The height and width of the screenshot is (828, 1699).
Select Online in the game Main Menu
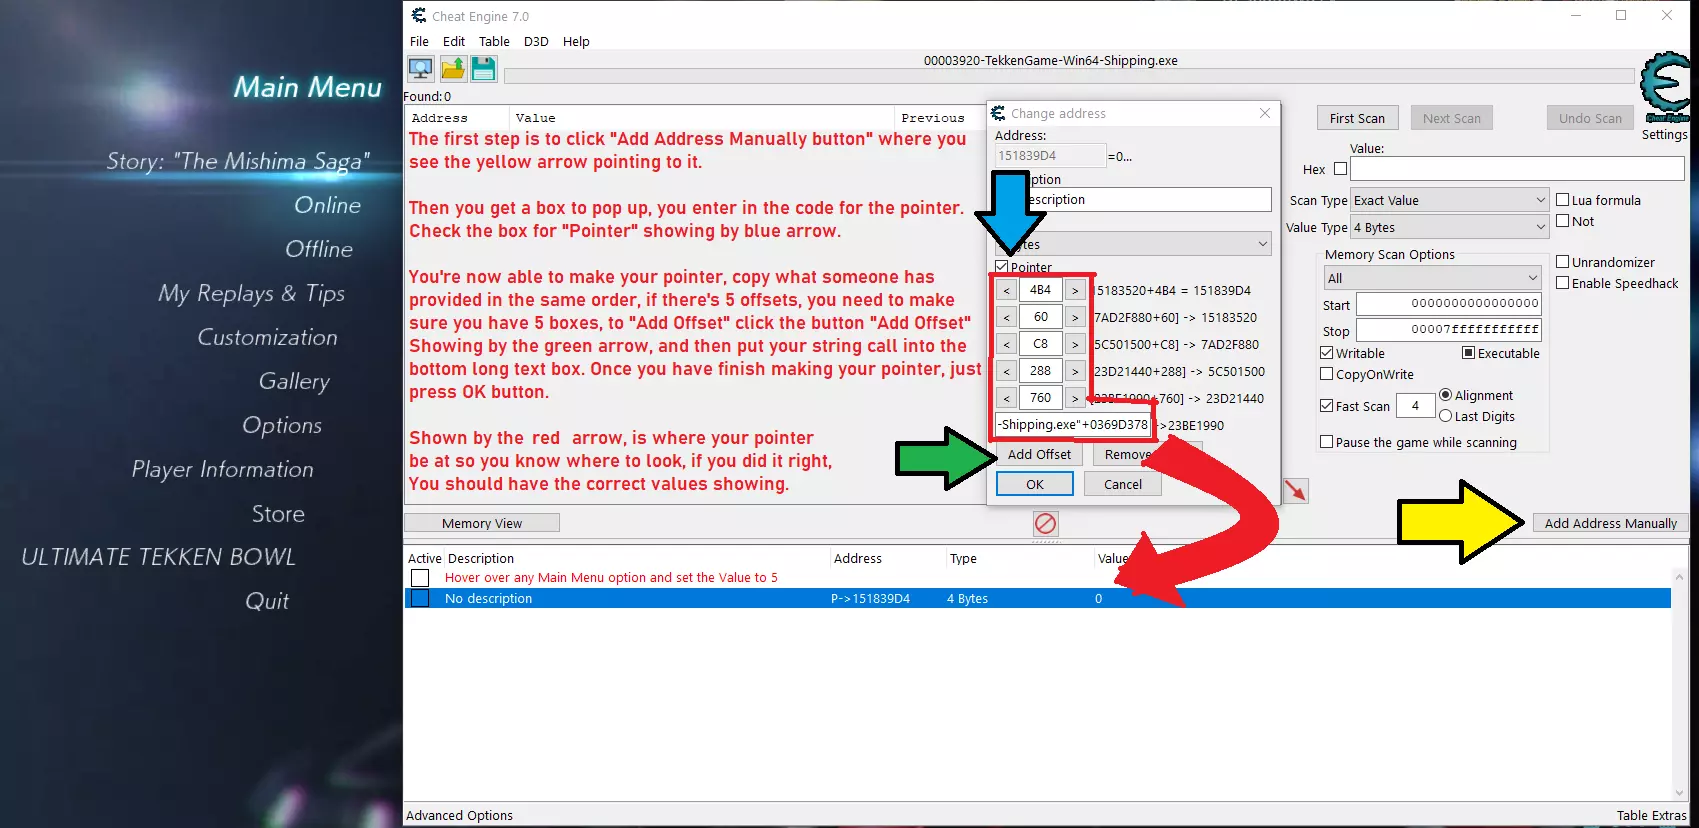(328, 205)
